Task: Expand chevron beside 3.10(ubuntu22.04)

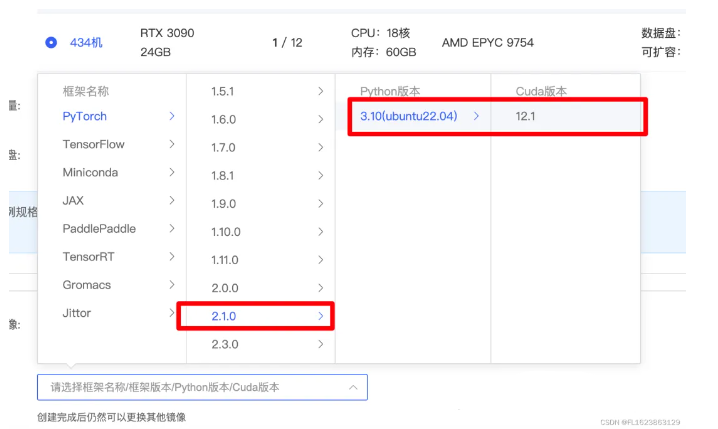Action: 476,116
